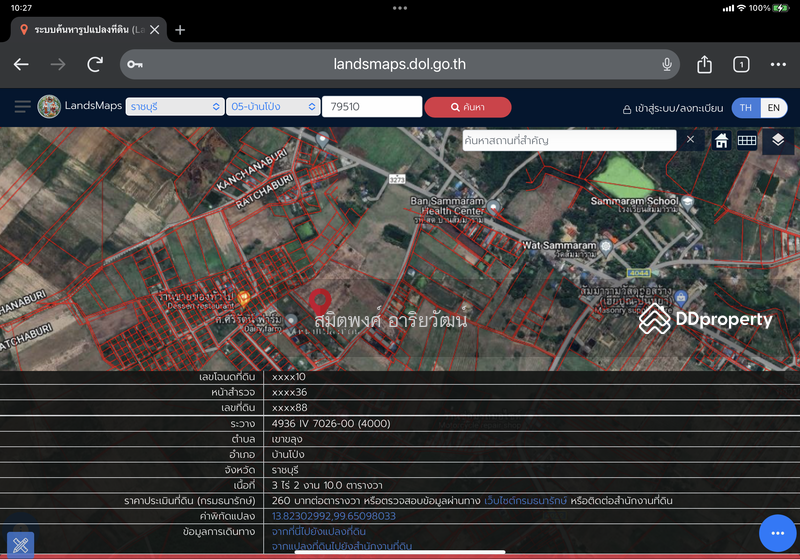Click the จังหวัด value ราชบุรี
Screen dimensions: 800x559
(285, 470)
